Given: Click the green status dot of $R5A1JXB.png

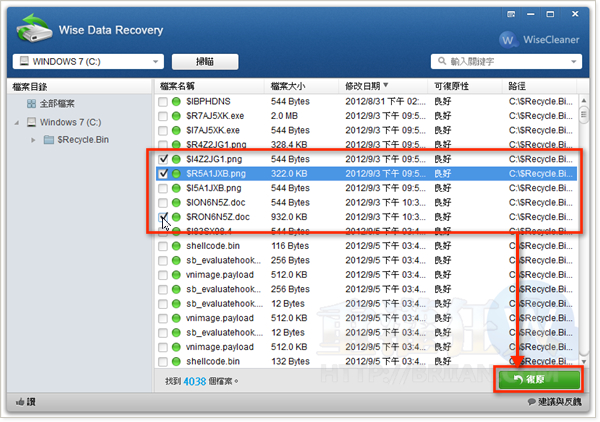Looking at the screenshot, I should [x=176, y=174].
